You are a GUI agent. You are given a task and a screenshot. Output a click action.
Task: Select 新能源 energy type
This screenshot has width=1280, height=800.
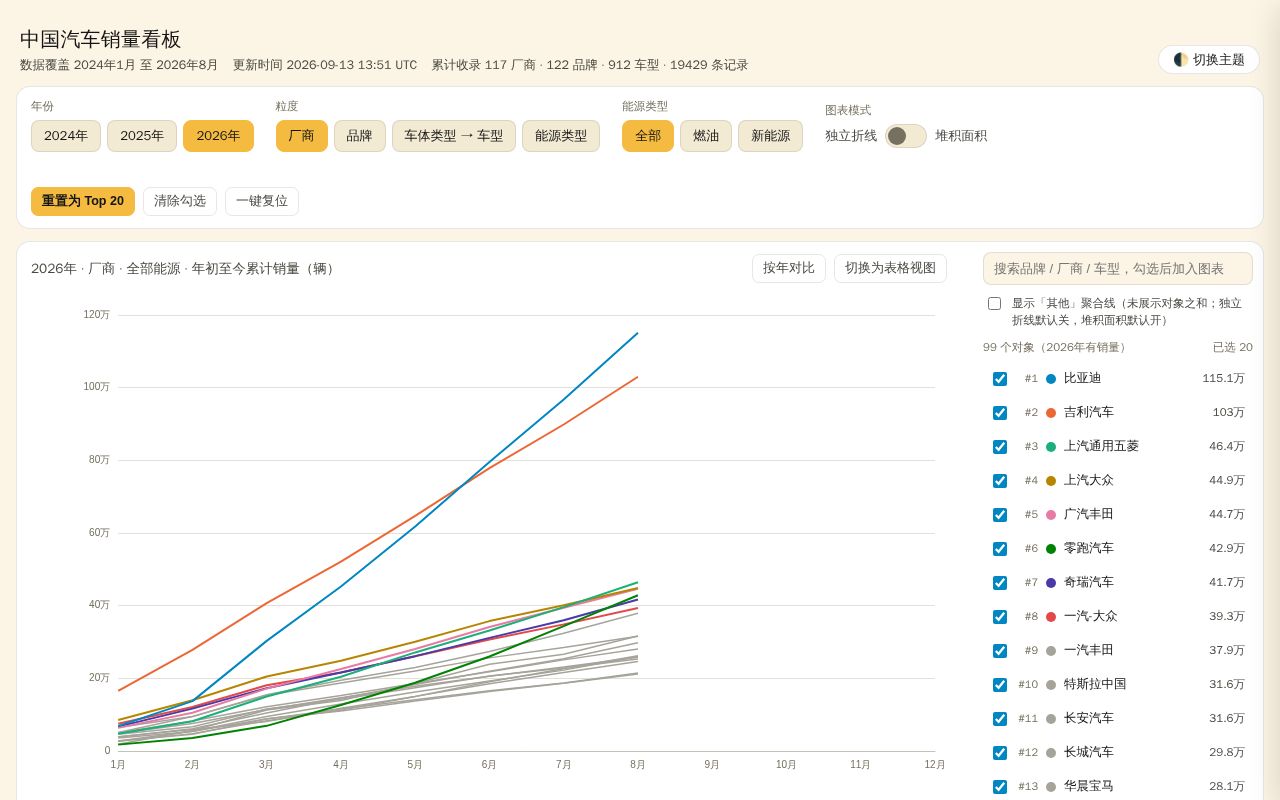pyautogui.click(x=770, y=136)
